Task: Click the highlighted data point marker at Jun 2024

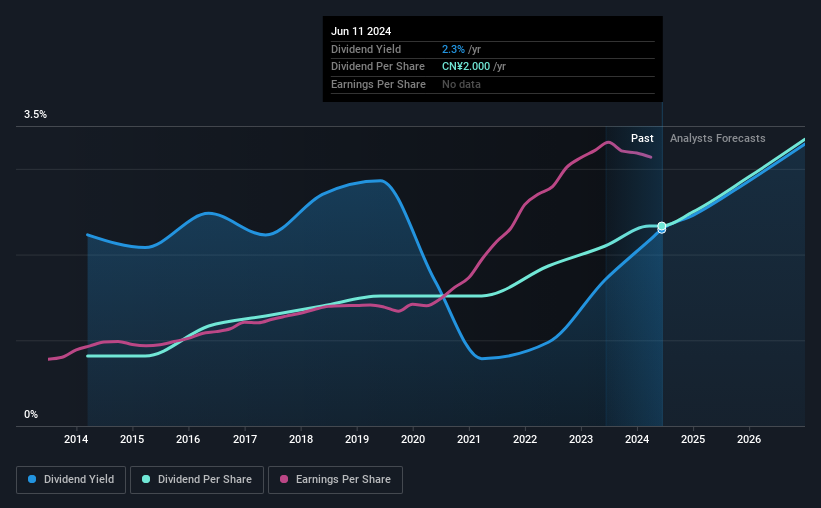Action: pyautogui.click(x=662, y=227)
